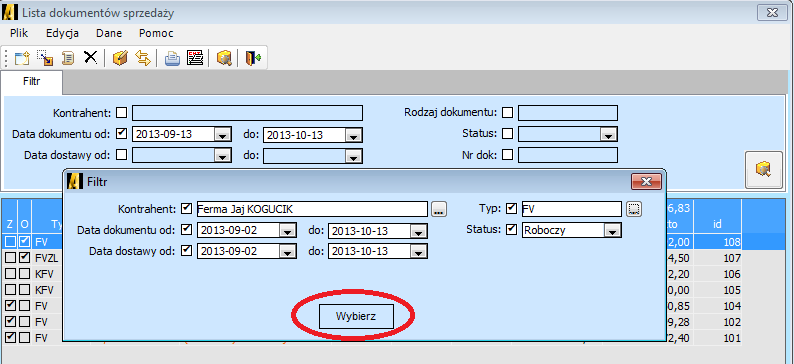The height and width of the screenshot is (364, 794).
Task: Toggle O checkbox in FVZL row
Action: tap(24, 258)
